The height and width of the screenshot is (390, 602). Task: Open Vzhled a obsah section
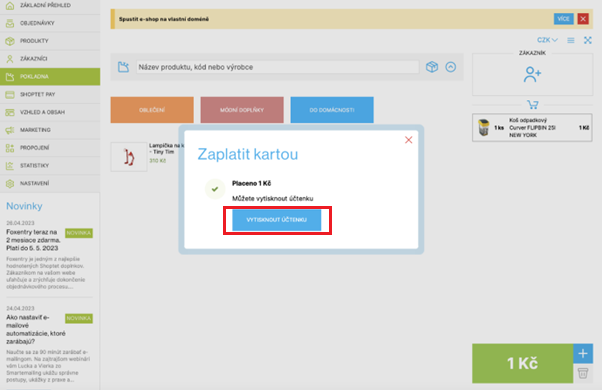point(50,112)
